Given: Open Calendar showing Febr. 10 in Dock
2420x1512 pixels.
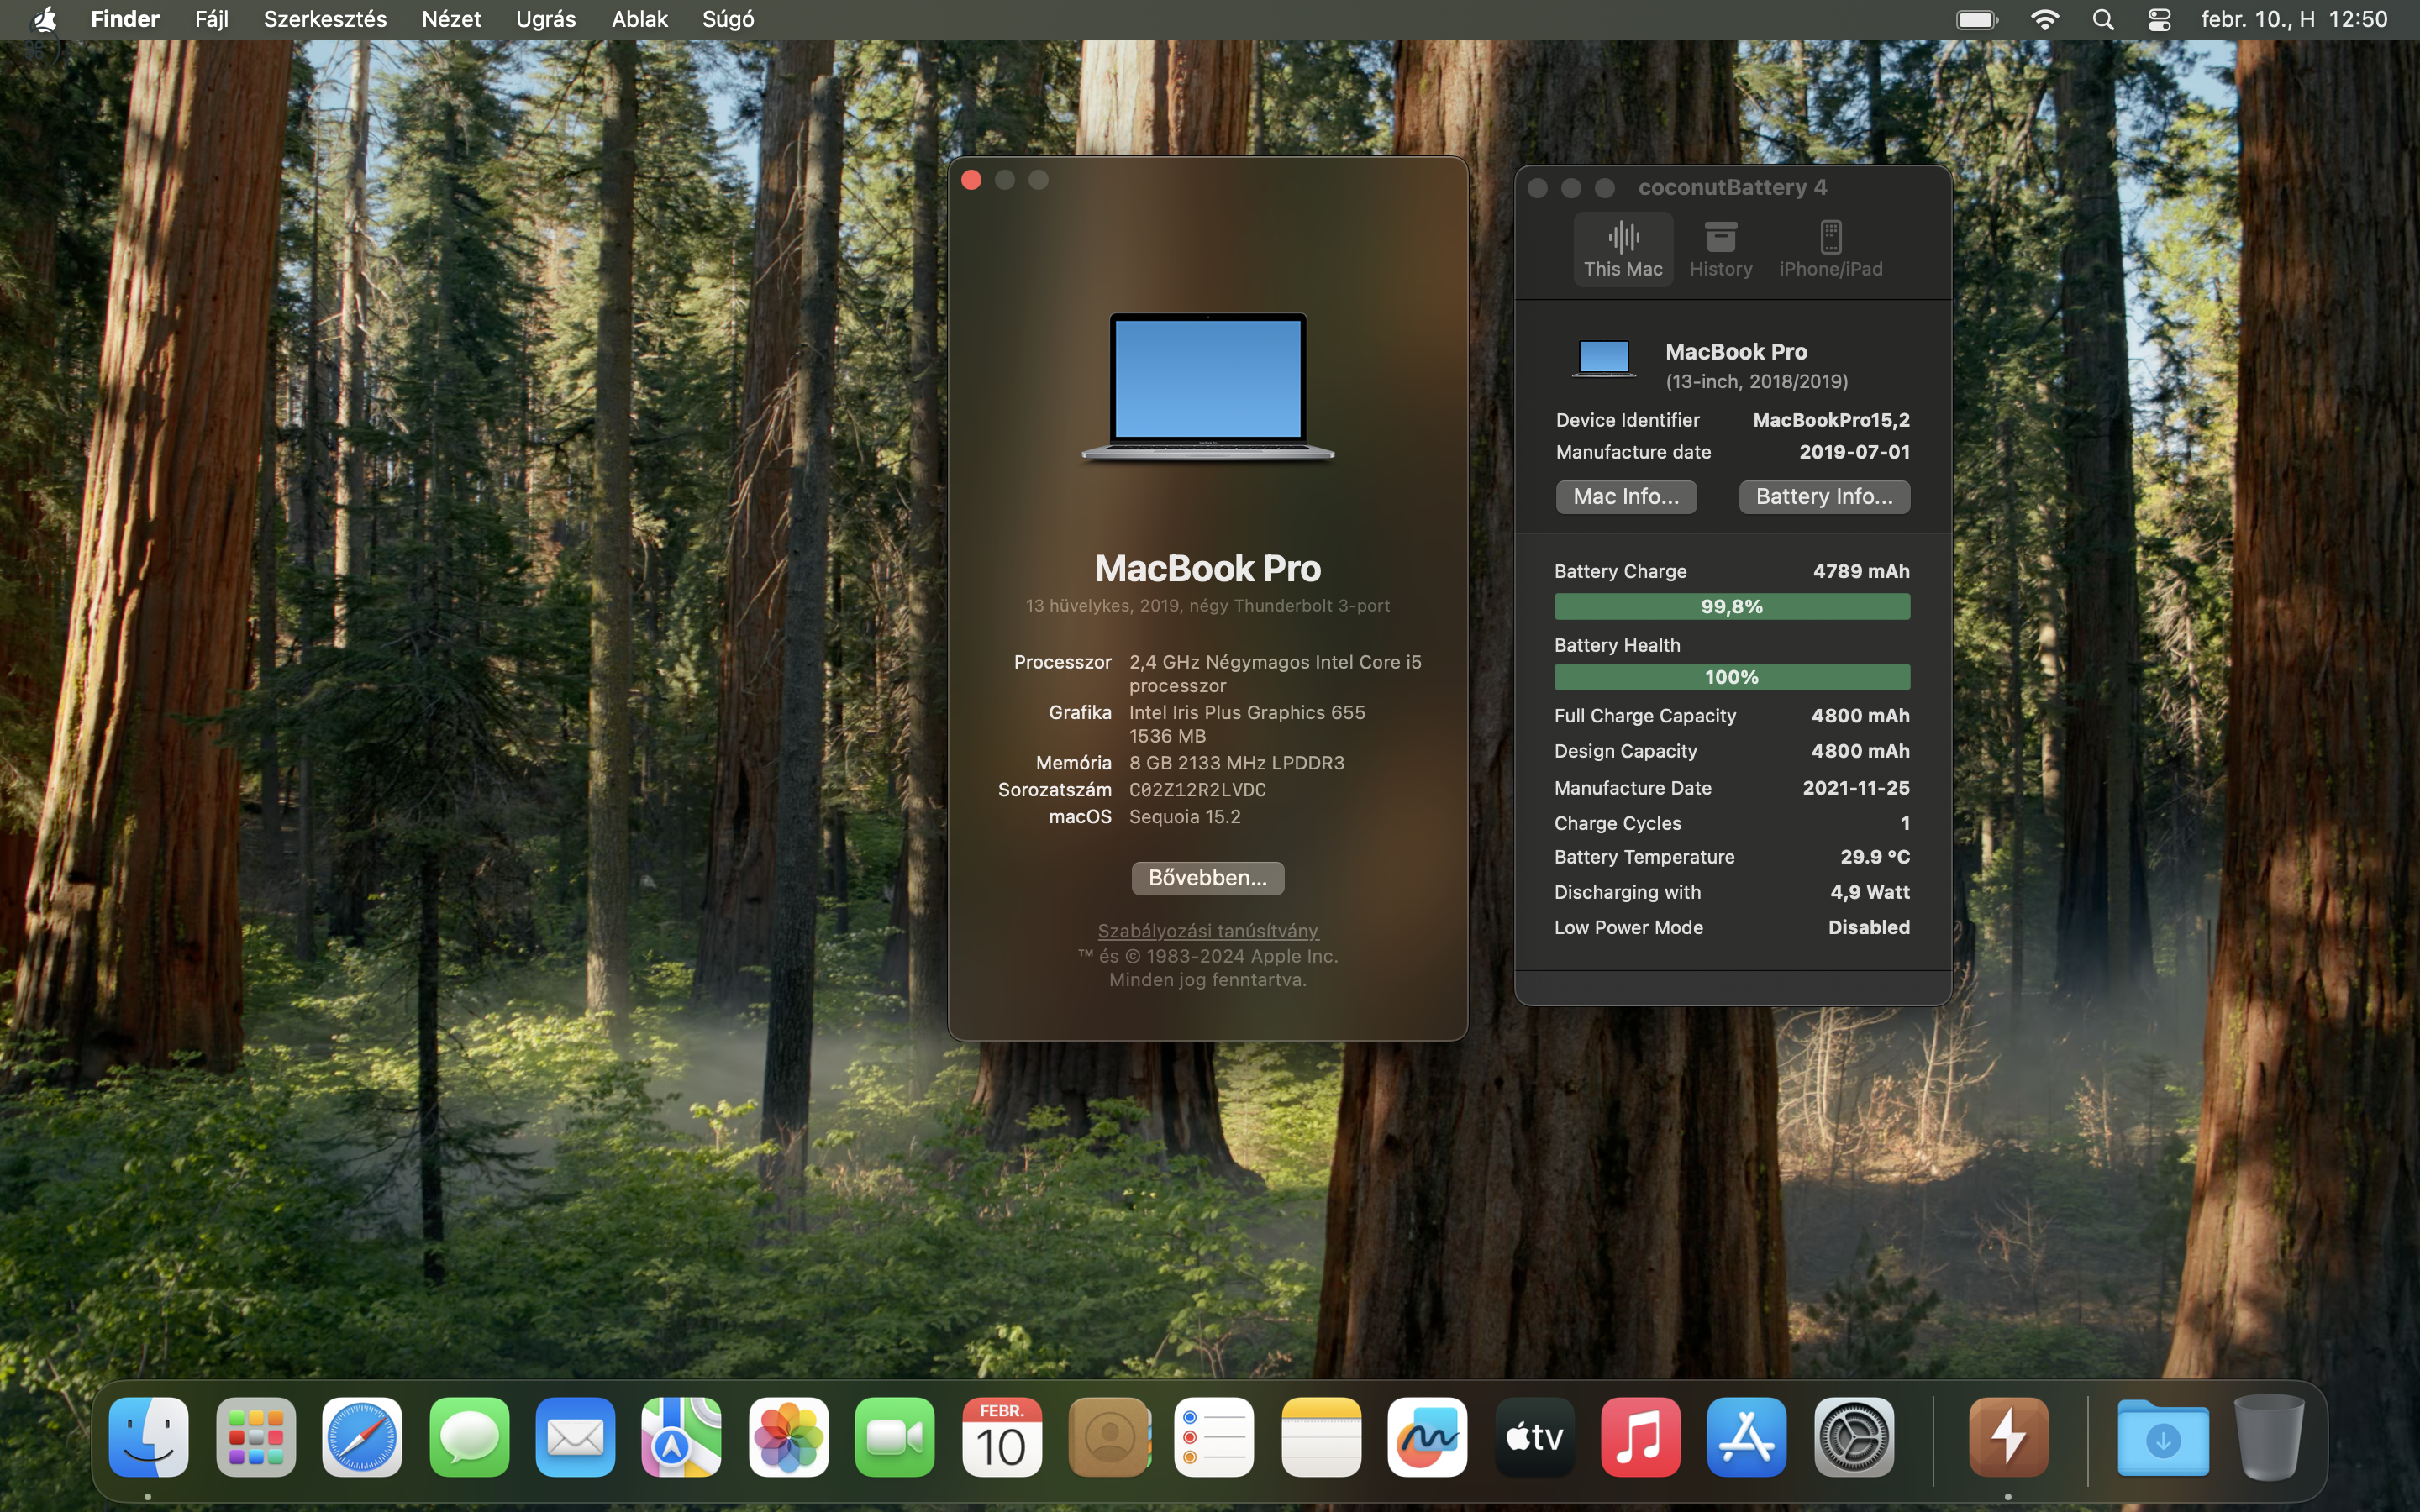Looking at the screenshot, I should click(1001, 1437).
